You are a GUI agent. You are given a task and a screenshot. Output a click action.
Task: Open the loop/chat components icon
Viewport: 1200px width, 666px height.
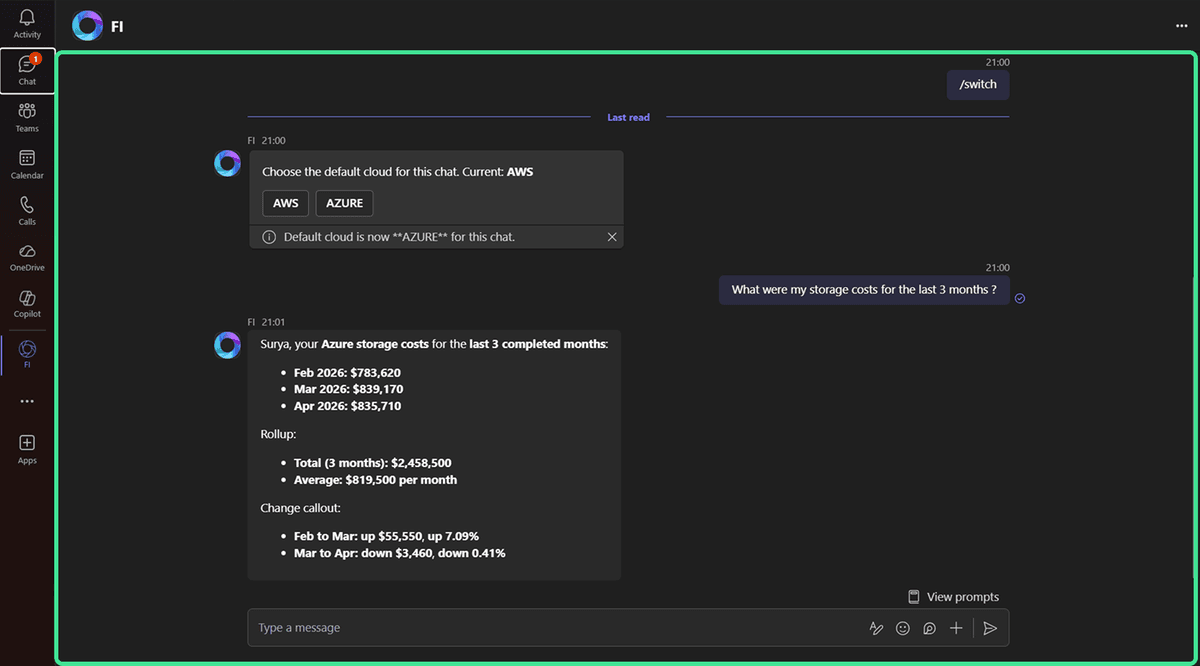929,628
